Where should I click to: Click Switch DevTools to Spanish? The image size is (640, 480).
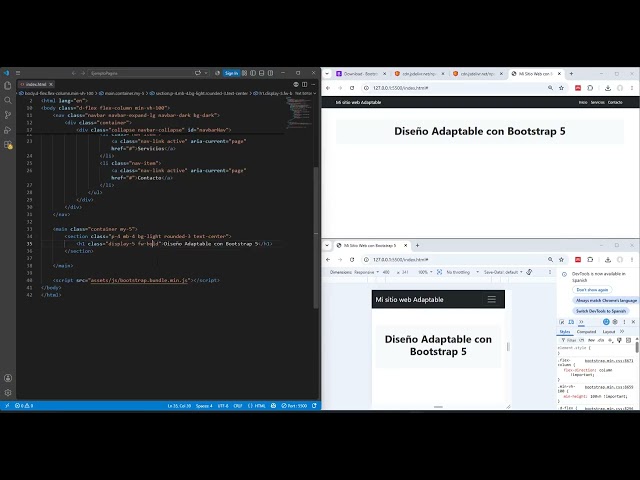(x=600, y=311)
